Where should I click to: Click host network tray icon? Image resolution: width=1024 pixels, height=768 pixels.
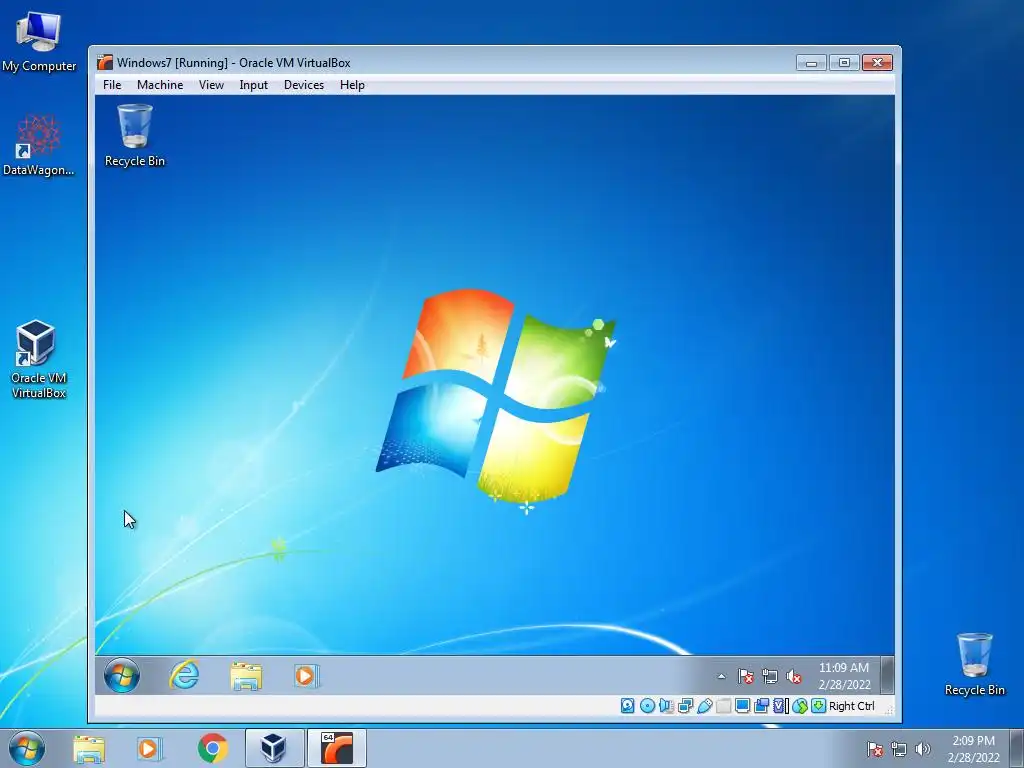(x=899, y=750)
